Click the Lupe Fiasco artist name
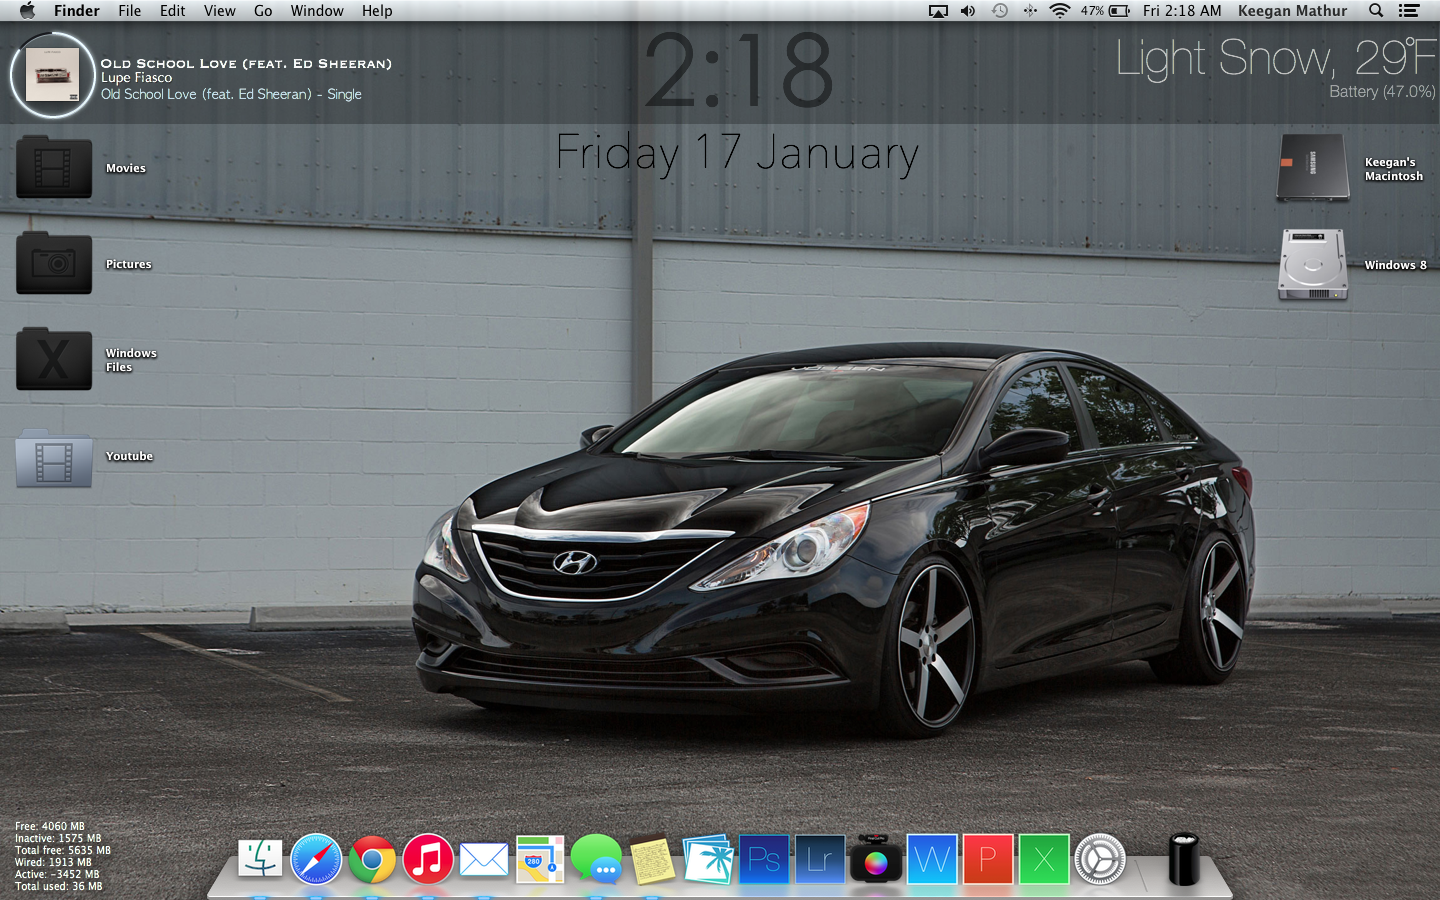The image size is (1440, 900). 136,78
